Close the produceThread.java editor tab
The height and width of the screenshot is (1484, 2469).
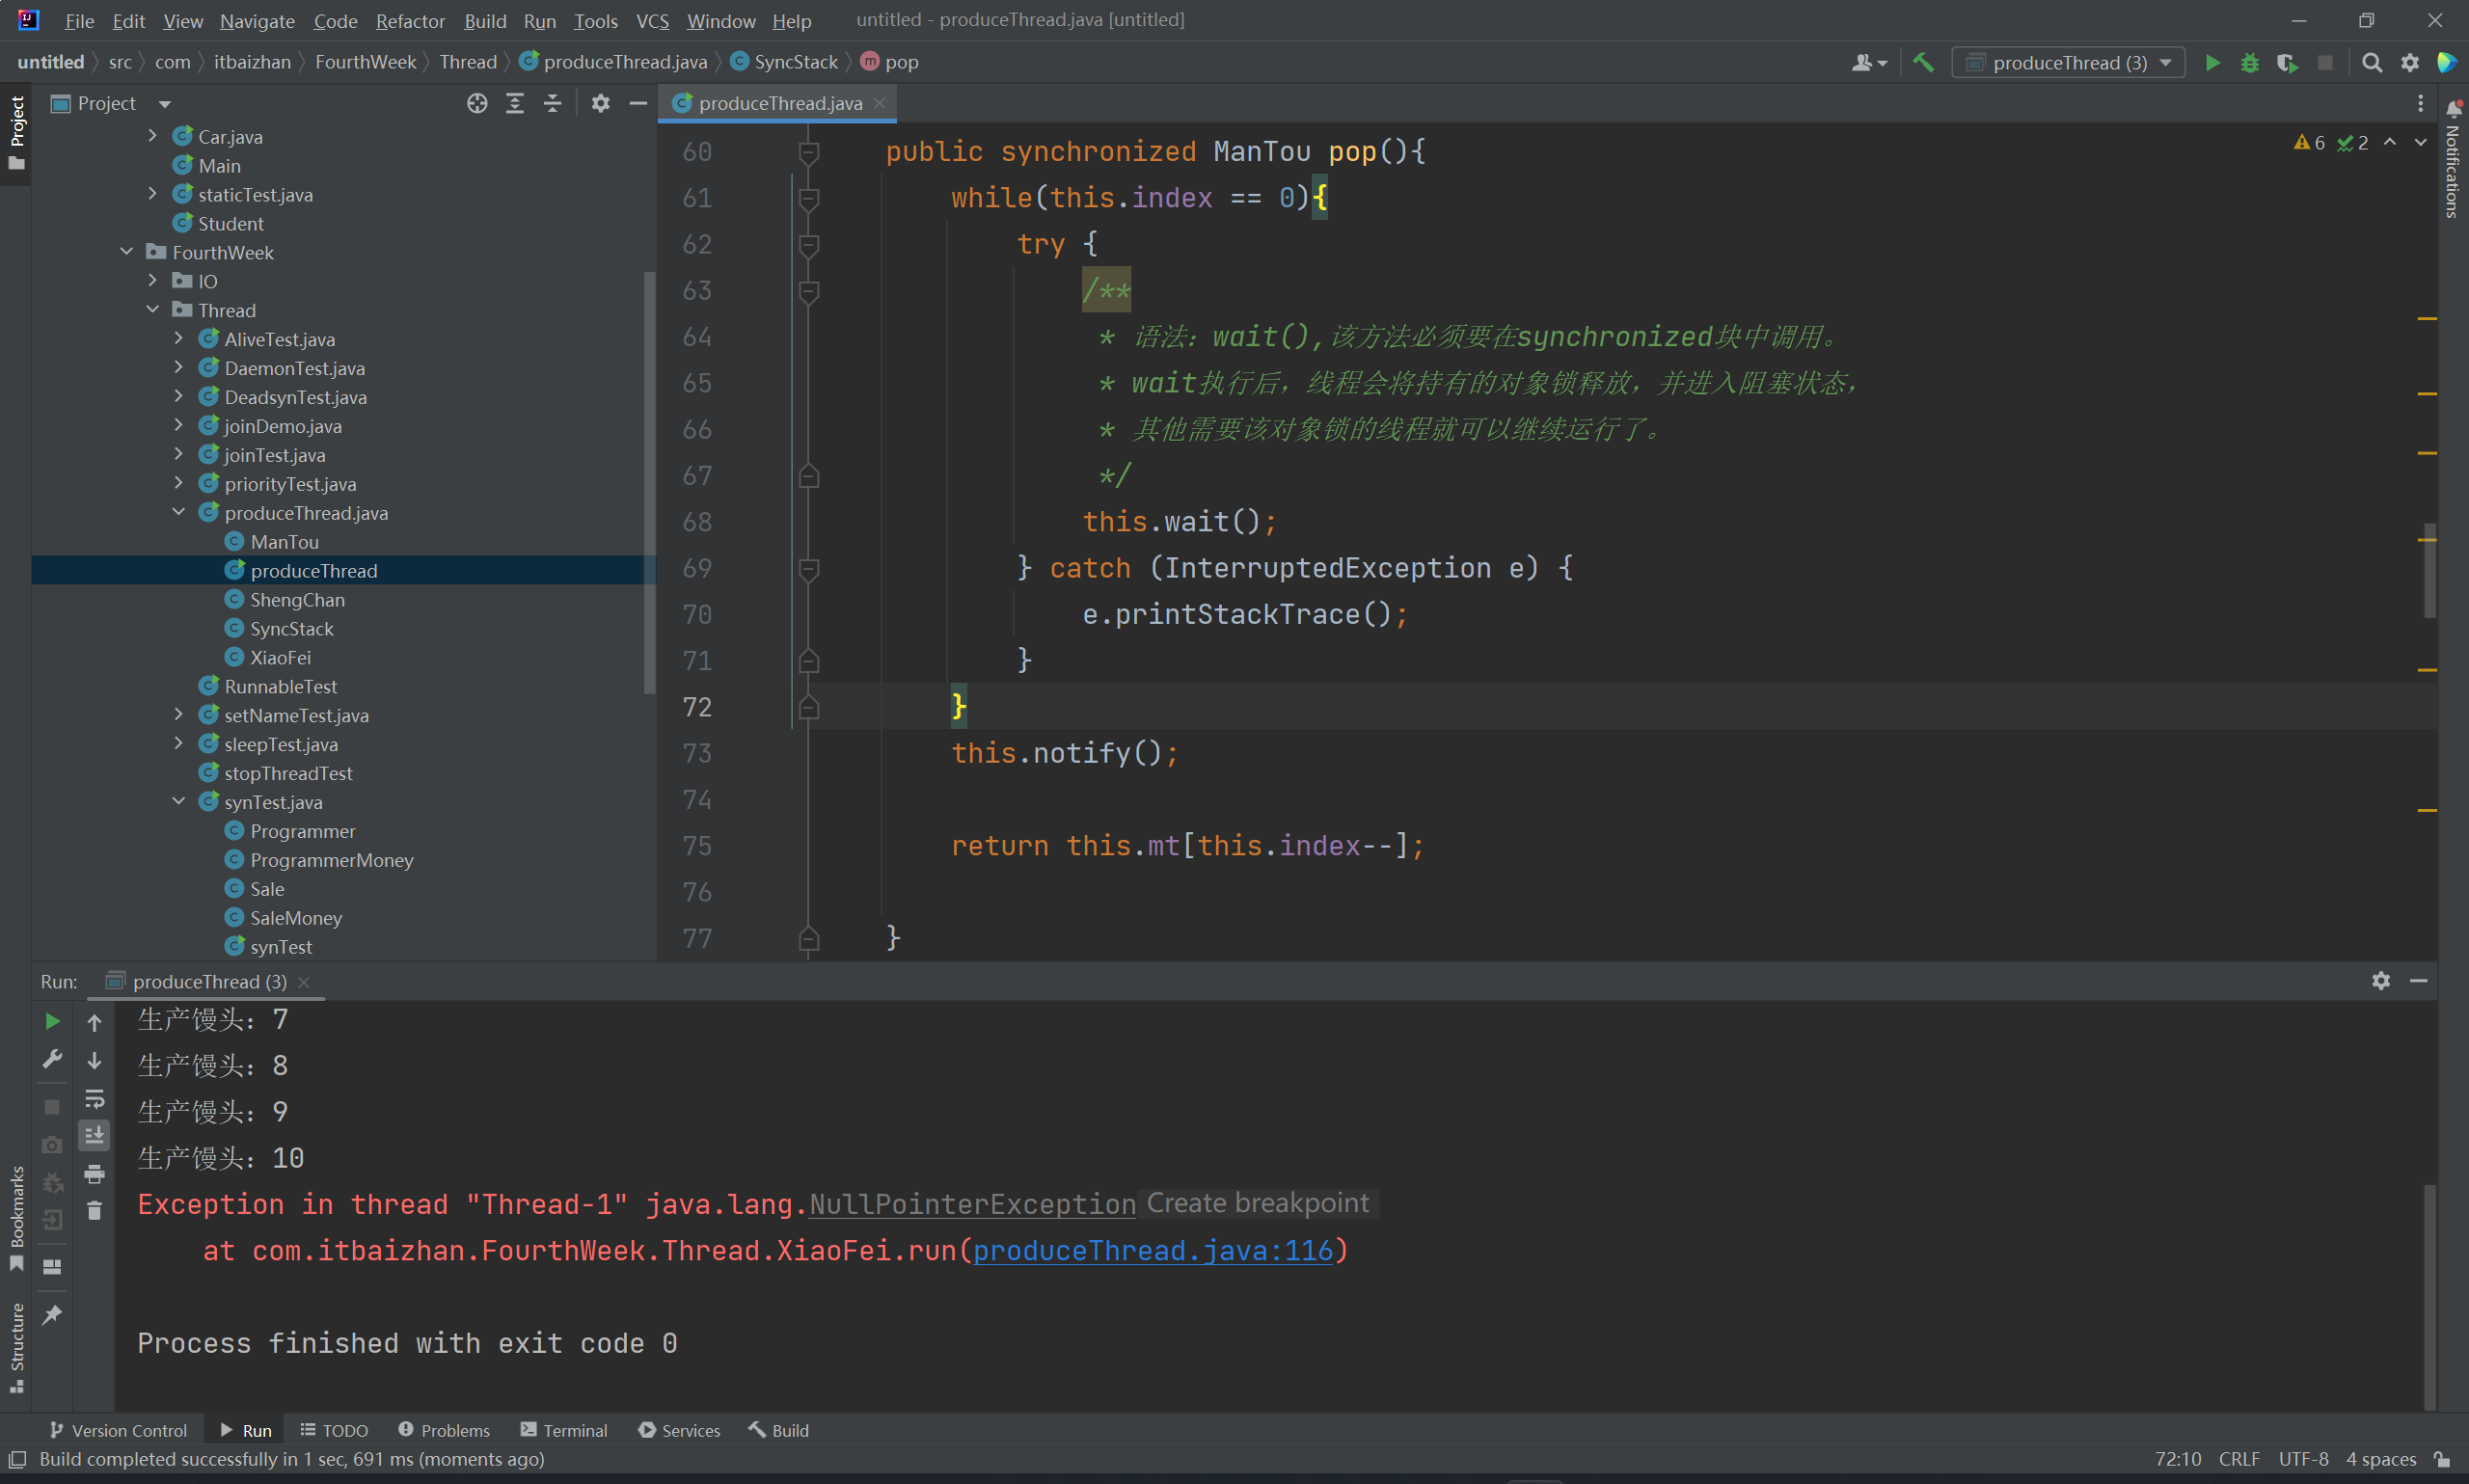[x=880, y=103]
